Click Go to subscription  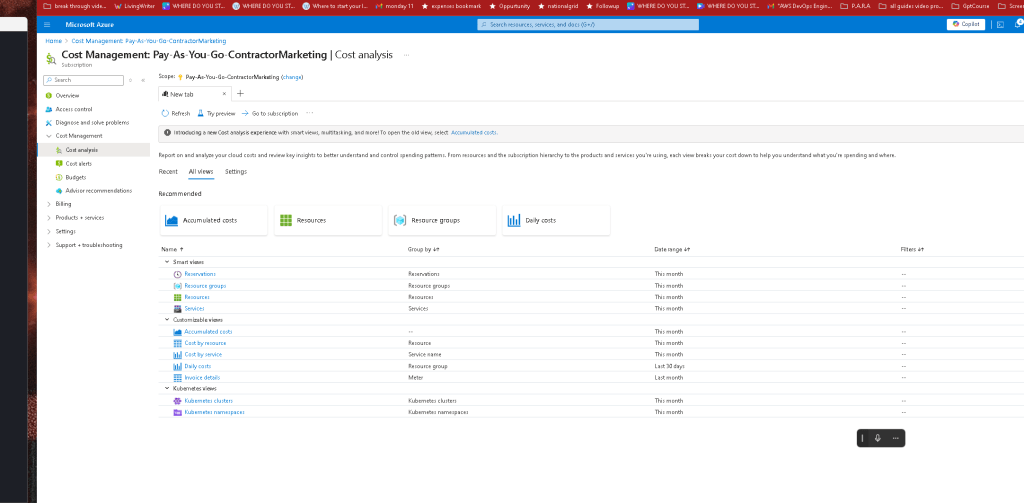click(x=270, y=113)
